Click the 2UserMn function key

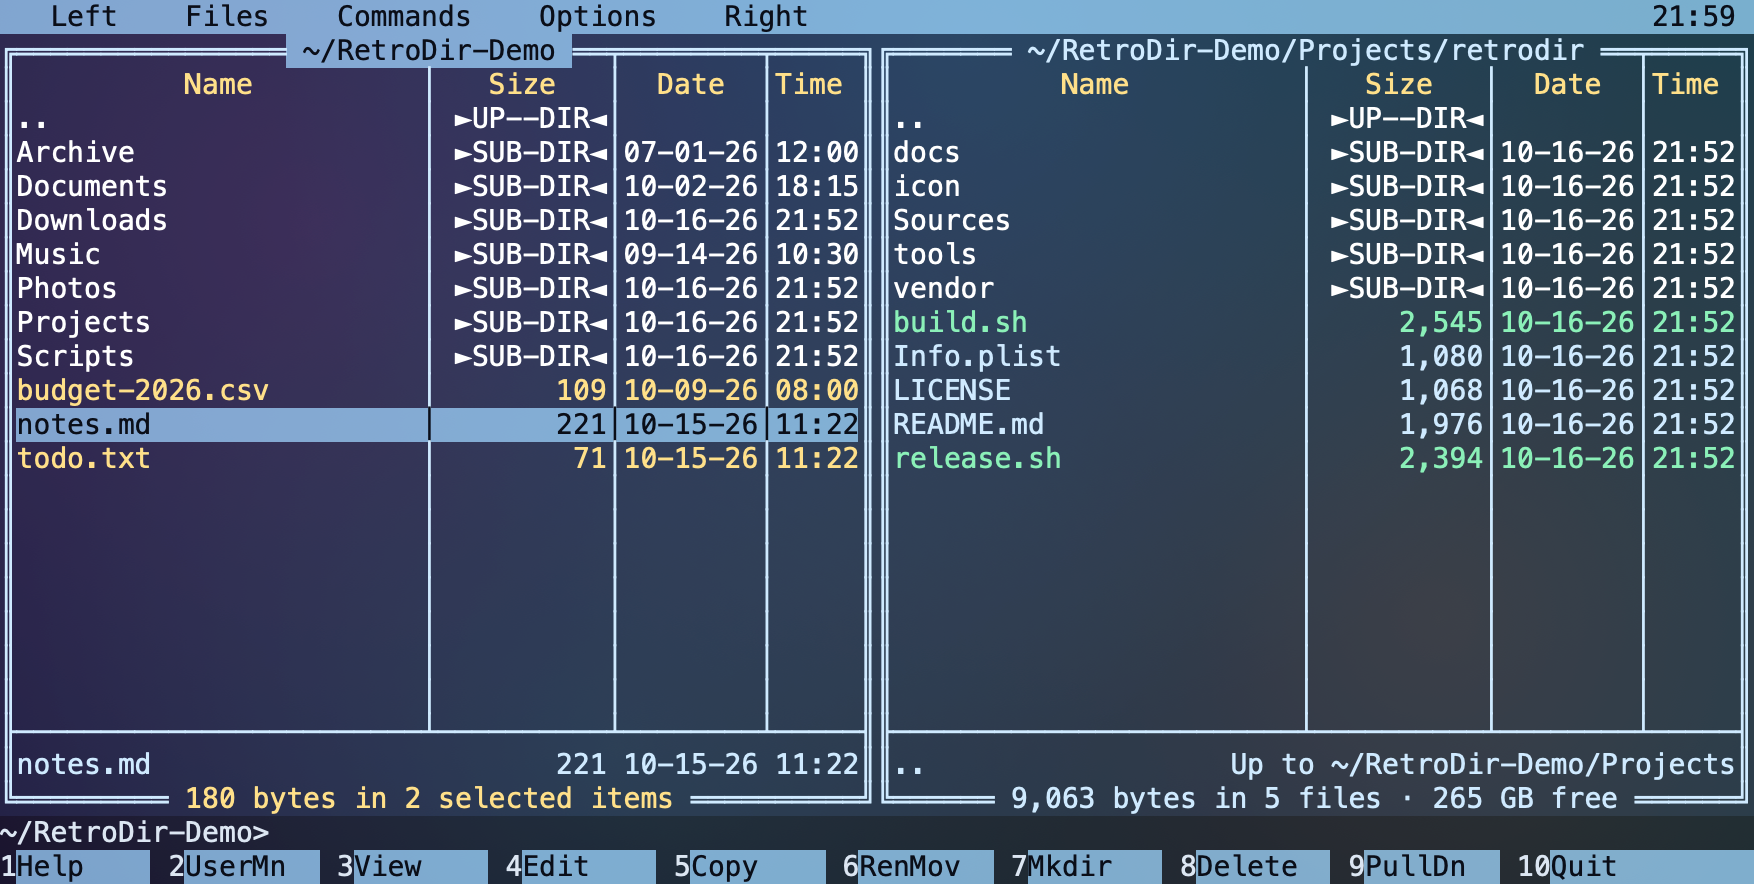pyautogui.click(x=244, y=866)
